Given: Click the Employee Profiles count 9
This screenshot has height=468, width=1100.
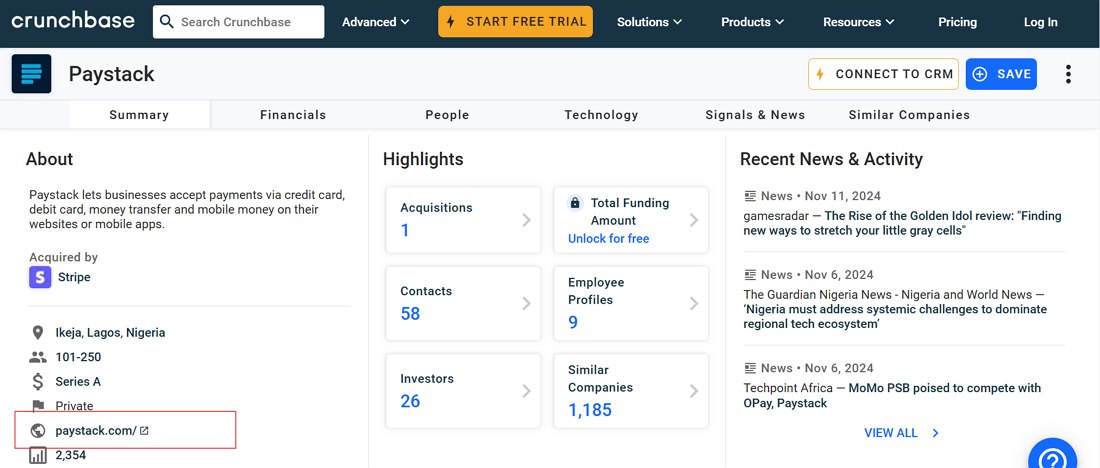Looking at the screenshot, I should (x=573, y=322).
